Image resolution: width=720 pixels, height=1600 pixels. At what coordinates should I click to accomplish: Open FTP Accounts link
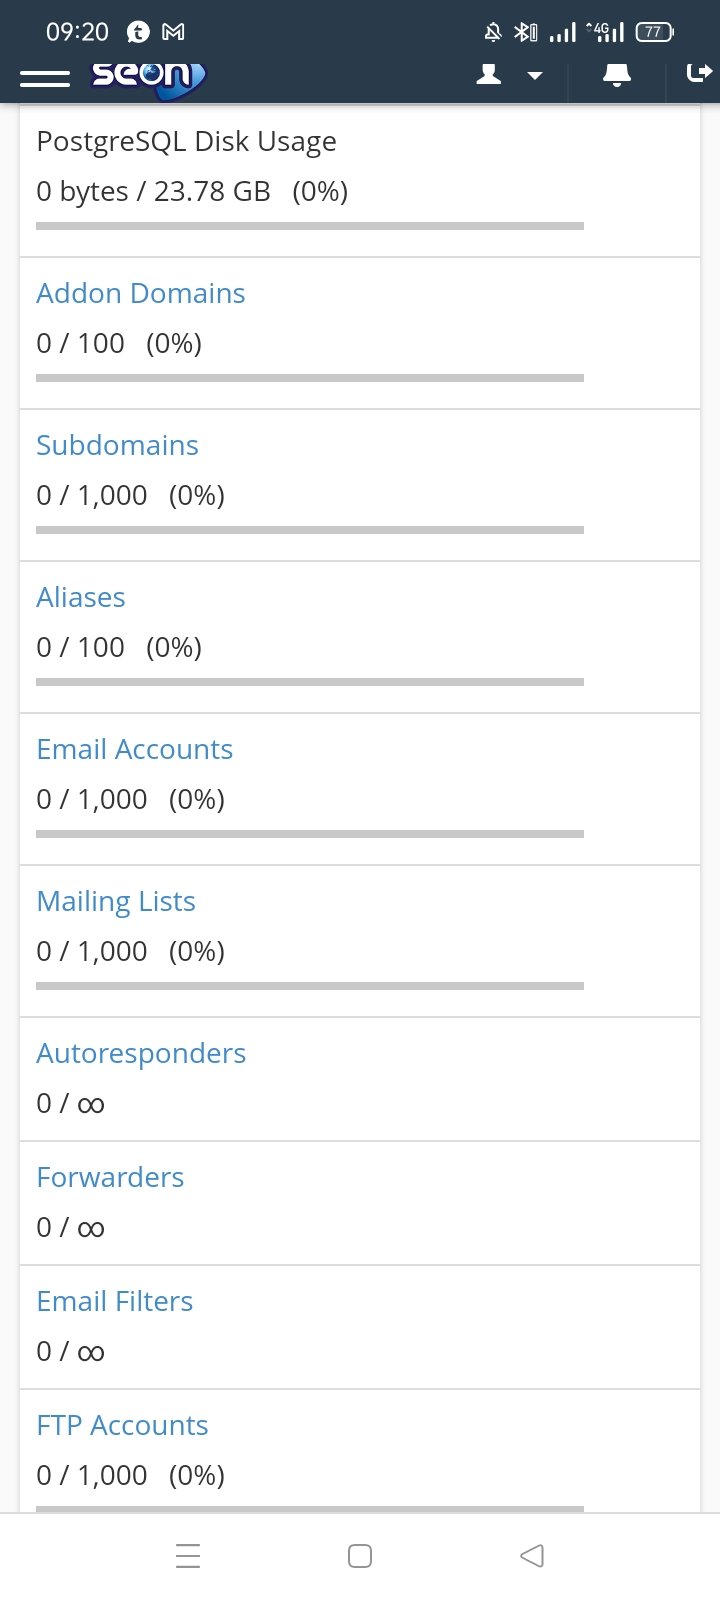[123, 1425]
